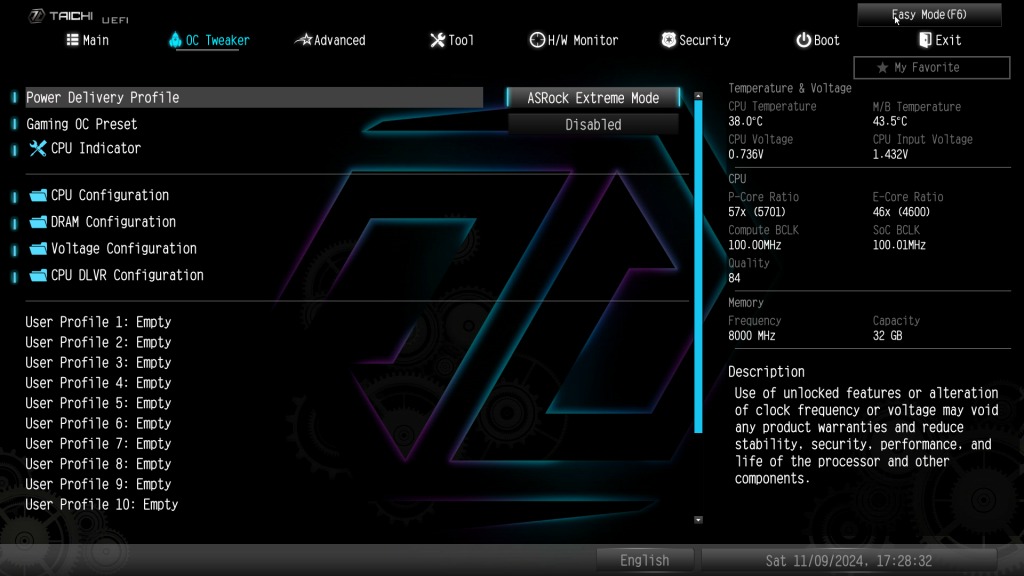Click the memory Capacity value 32 GB
Viewport: 1024px width, 576px height.
887,336
